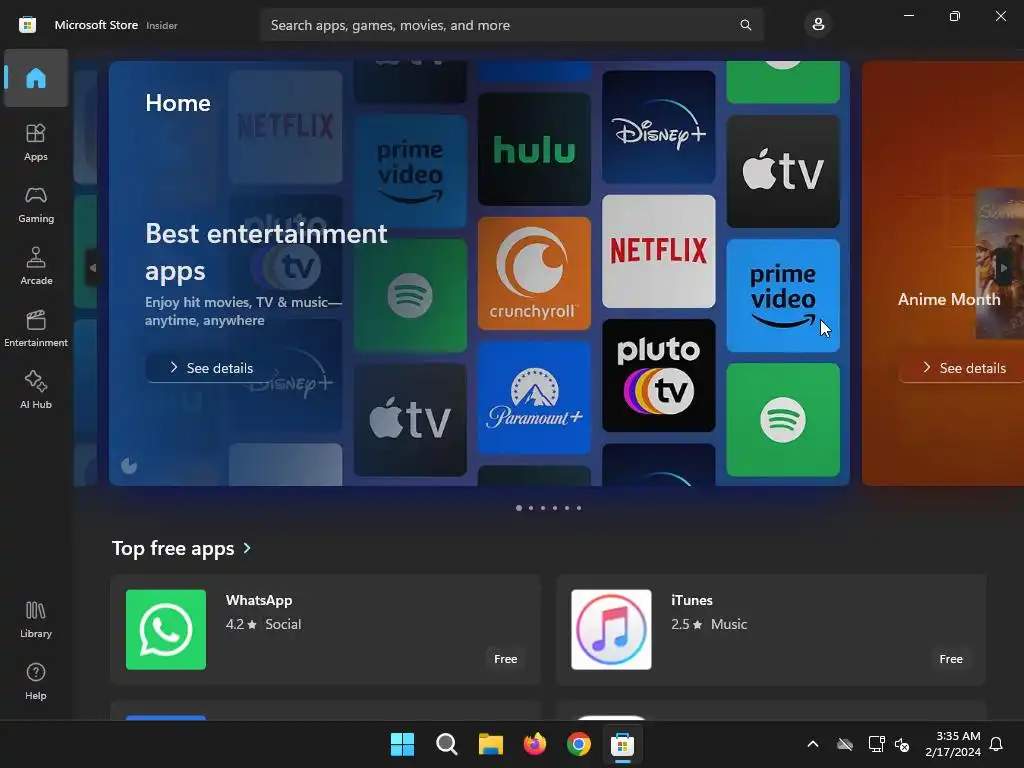Click the Crunchyroll tile

pyautogui.click(x=534, y=273)
